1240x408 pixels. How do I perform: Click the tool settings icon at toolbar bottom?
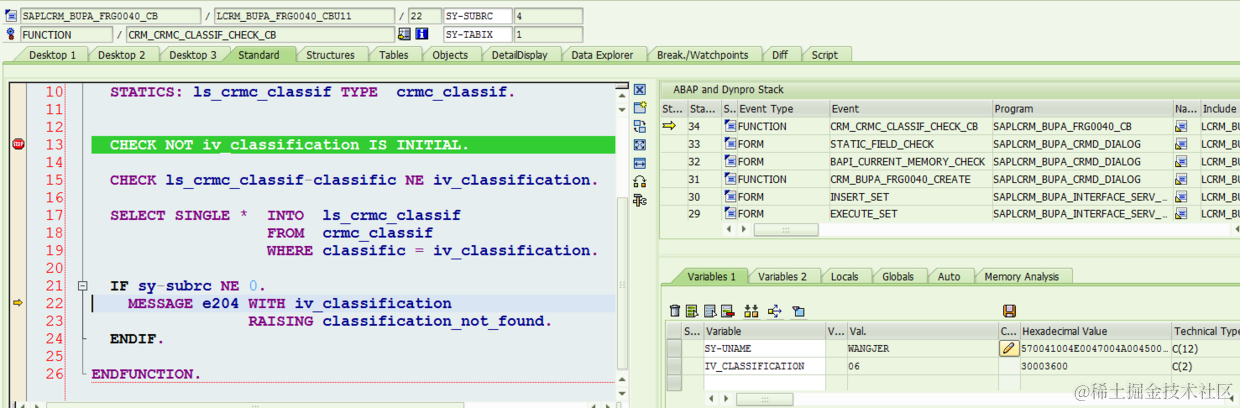click(640, 200)
